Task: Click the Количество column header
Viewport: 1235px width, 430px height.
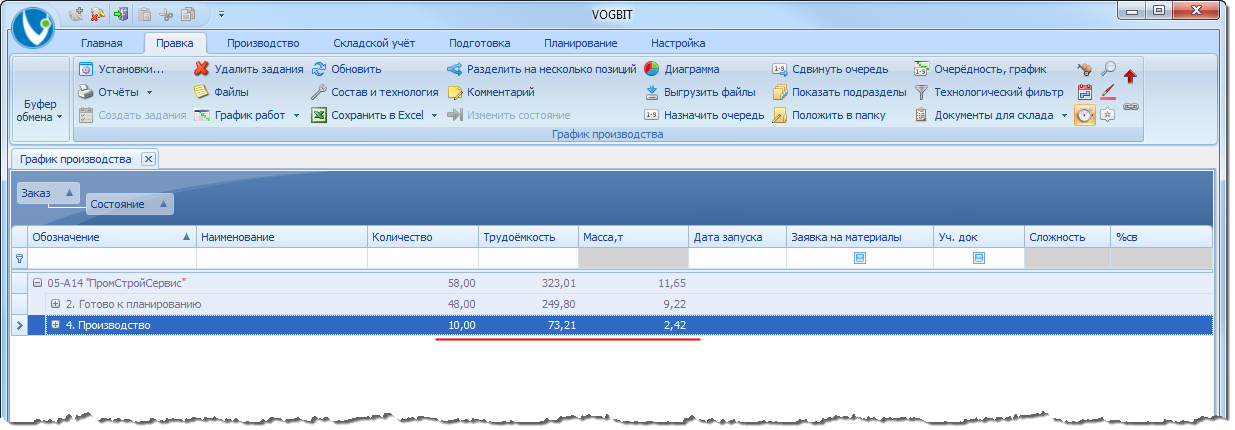Action: click(x=422, y=237)
